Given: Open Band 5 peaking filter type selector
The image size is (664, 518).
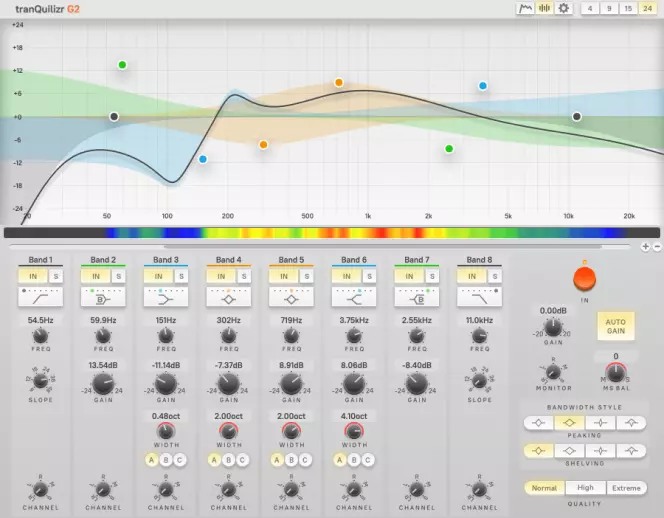Looking at the screenshot, I should 291,296.
